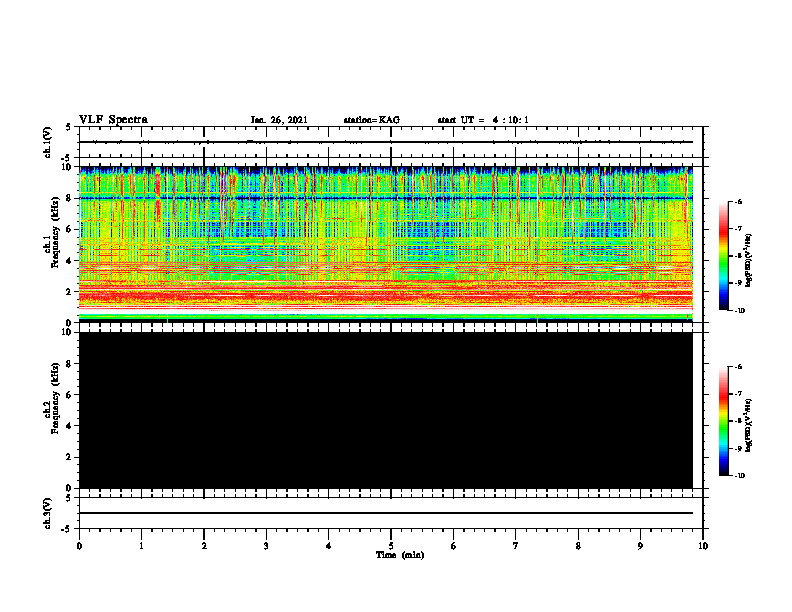
Task: Click time axis tick label "4"
Action: coord(329,546)
